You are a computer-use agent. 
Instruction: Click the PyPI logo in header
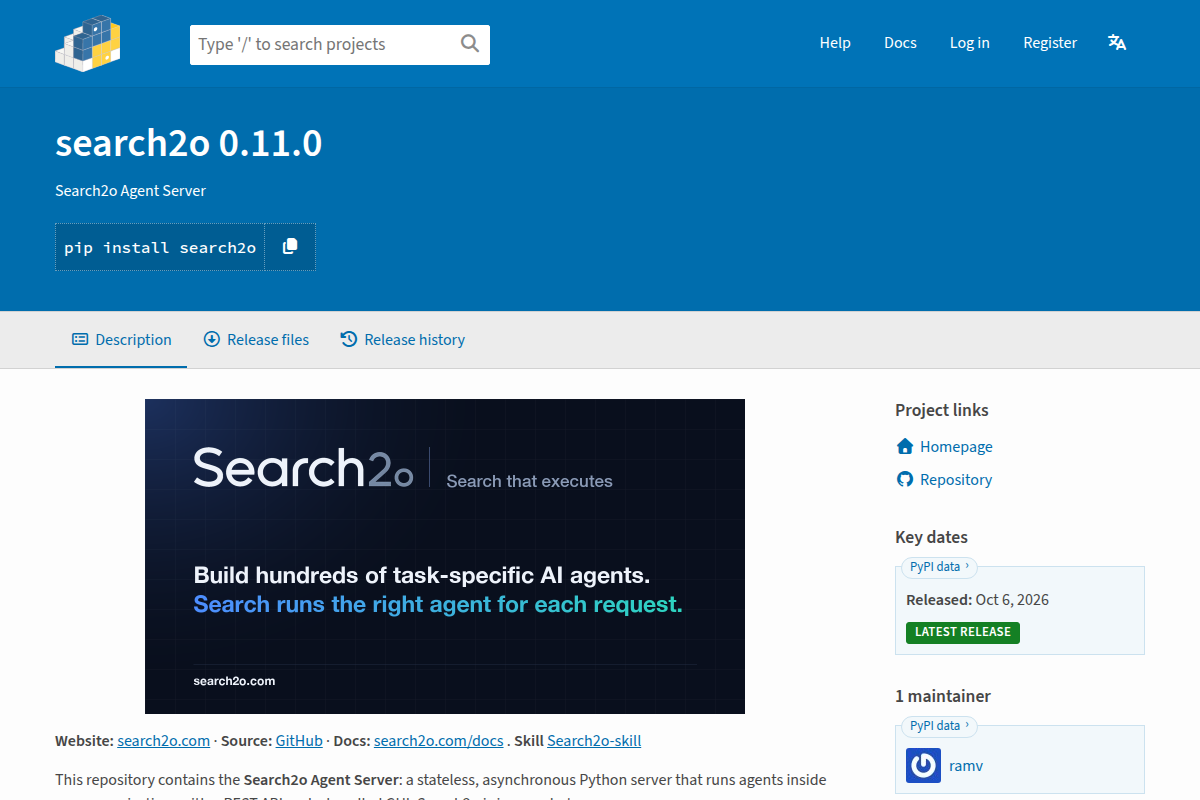(x=88, y=43)
